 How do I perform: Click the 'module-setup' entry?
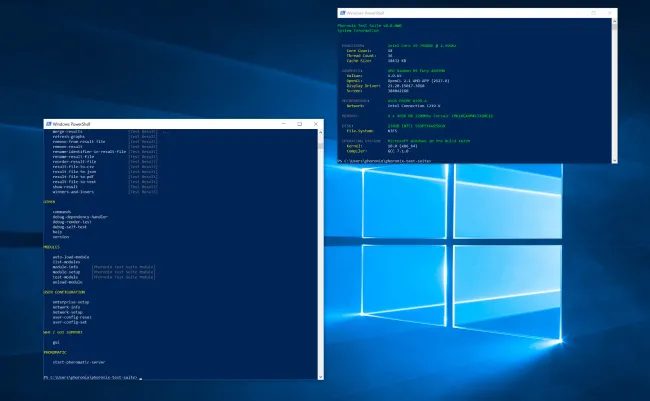click(x=66, y=272)
